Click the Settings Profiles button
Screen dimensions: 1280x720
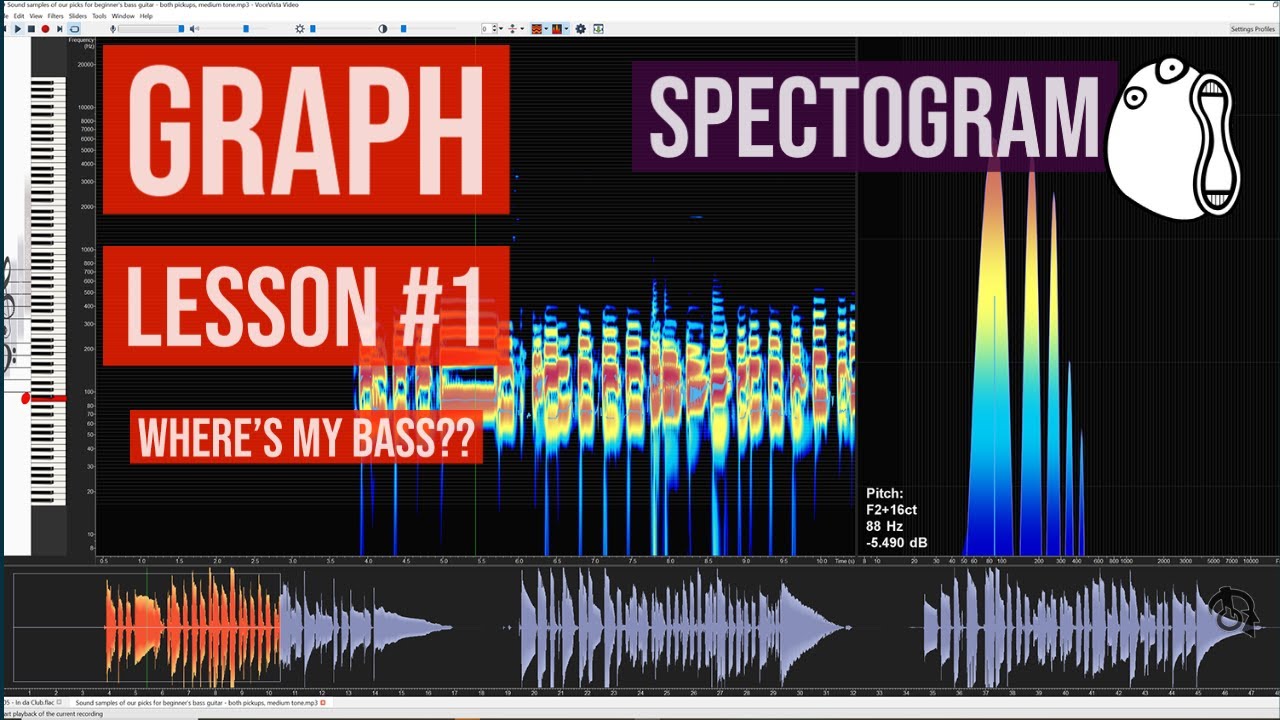point(1252,29)
